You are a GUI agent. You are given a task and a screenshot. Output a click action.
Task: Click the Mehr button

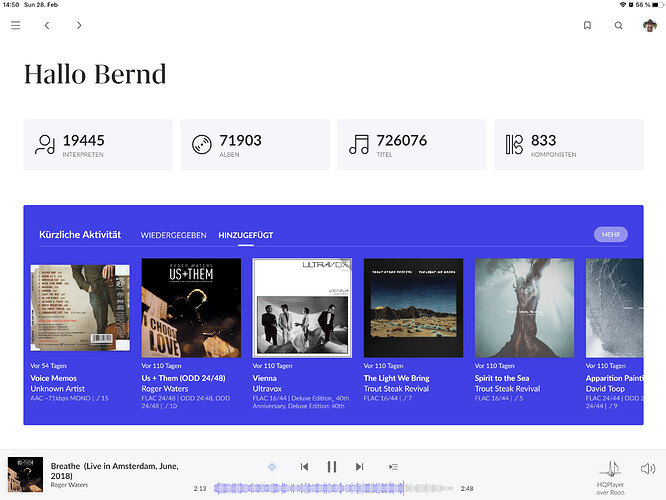(x=611, y=234)
